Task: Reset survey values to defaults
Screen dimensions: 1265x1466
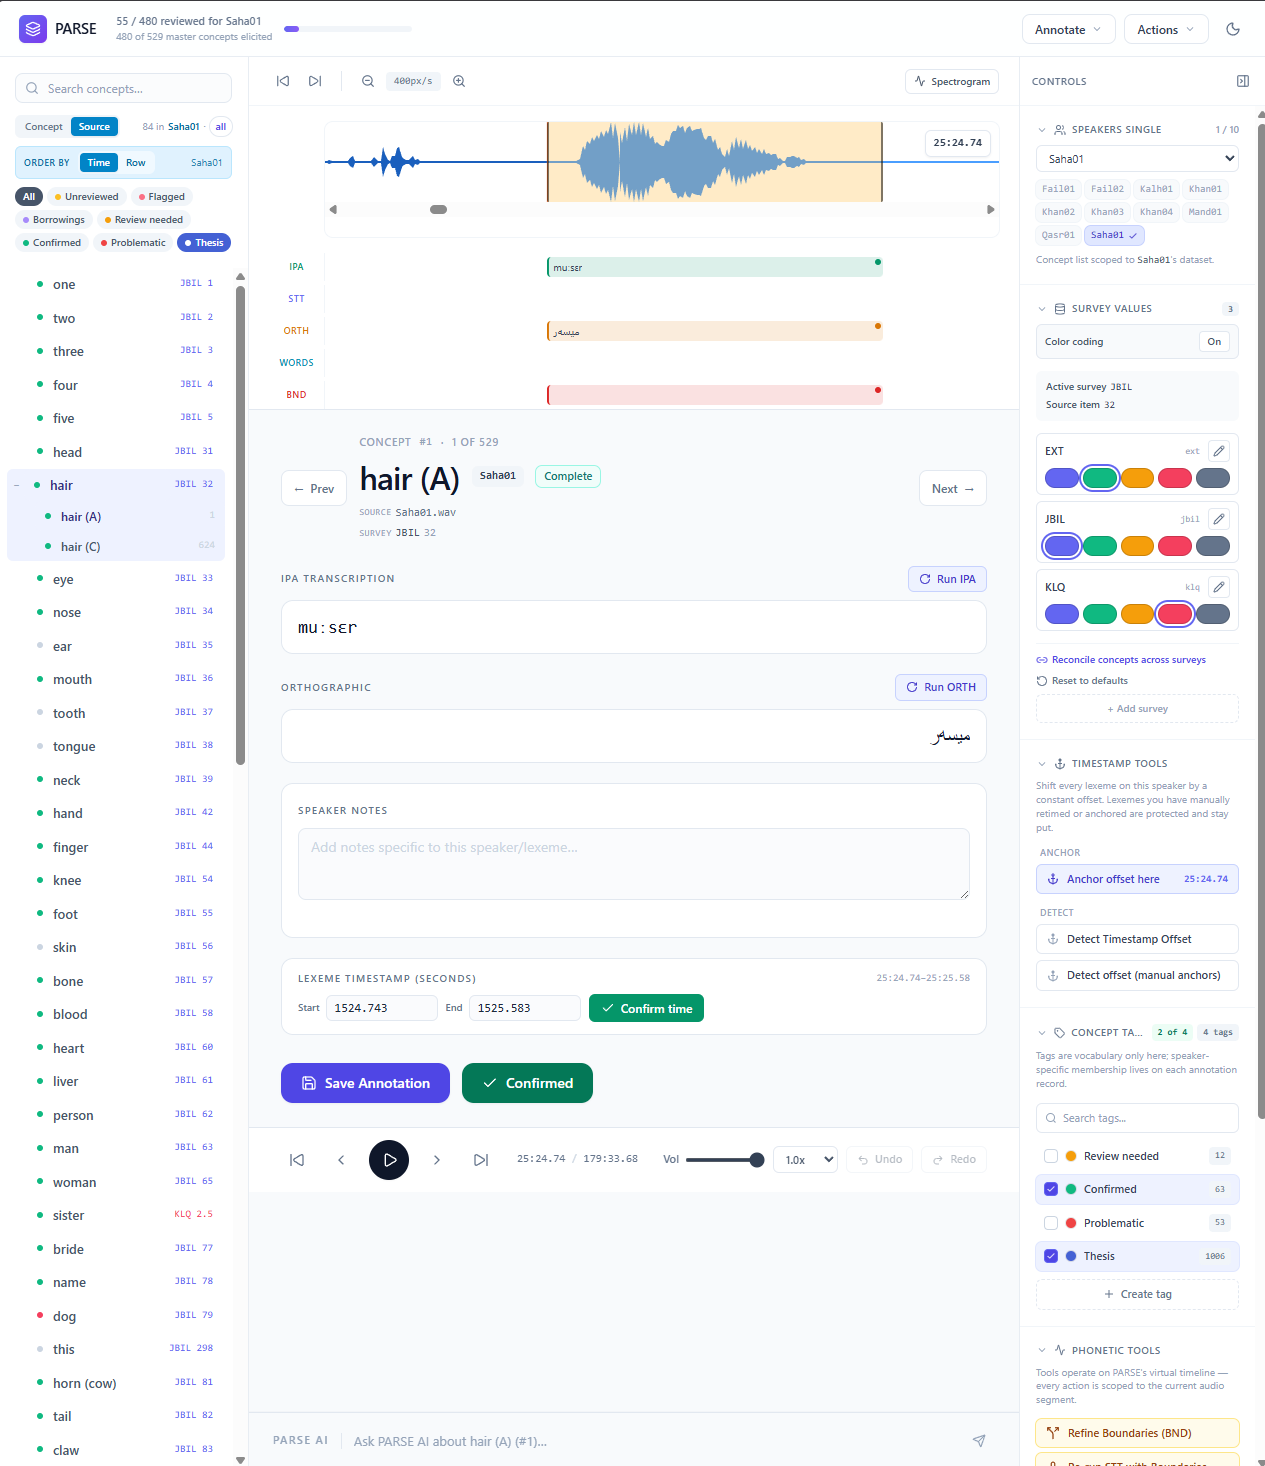Action: 1082,681
